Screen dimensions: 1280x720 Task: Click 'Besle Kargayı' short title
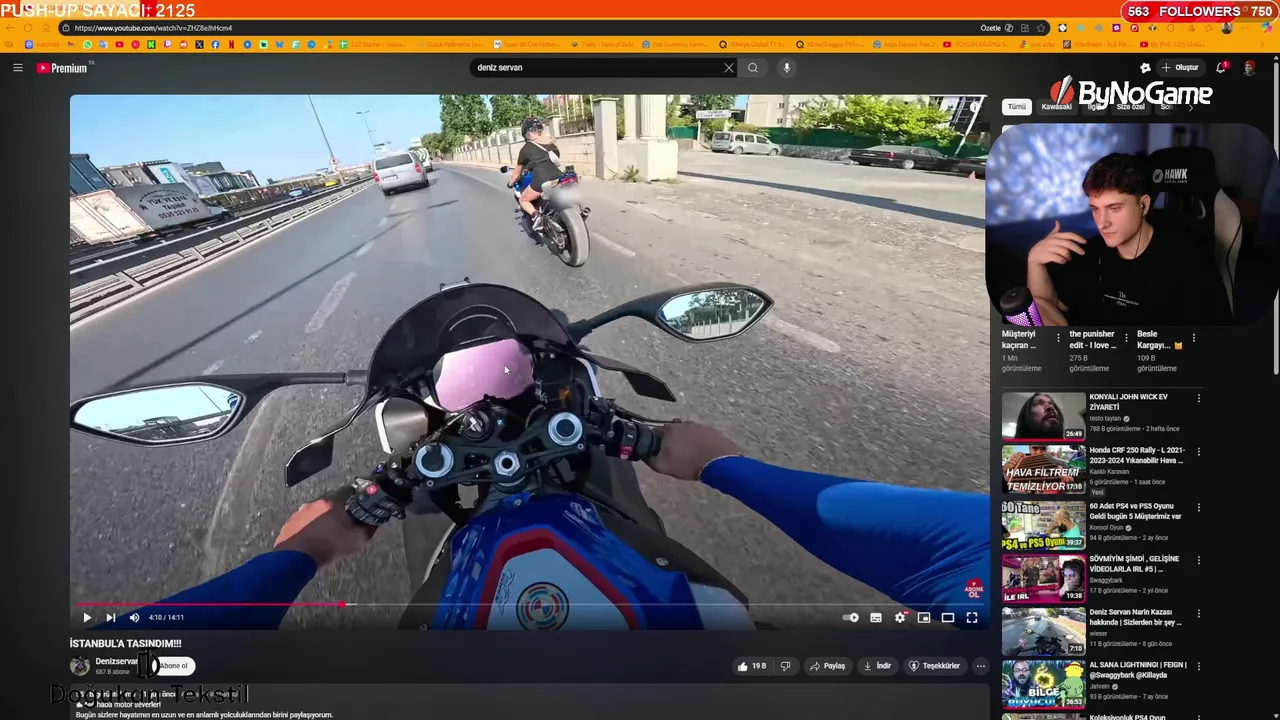[1160, 339]
